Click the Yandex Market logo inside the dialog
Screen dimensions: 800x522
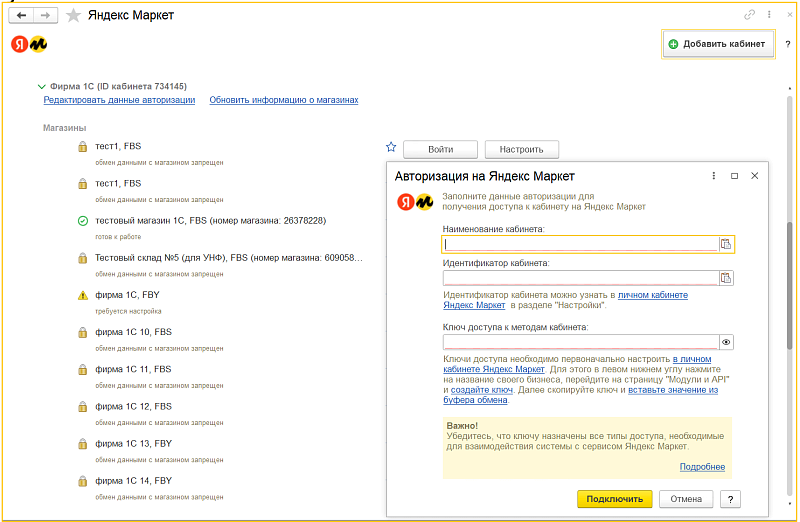[x=415, y=202]
